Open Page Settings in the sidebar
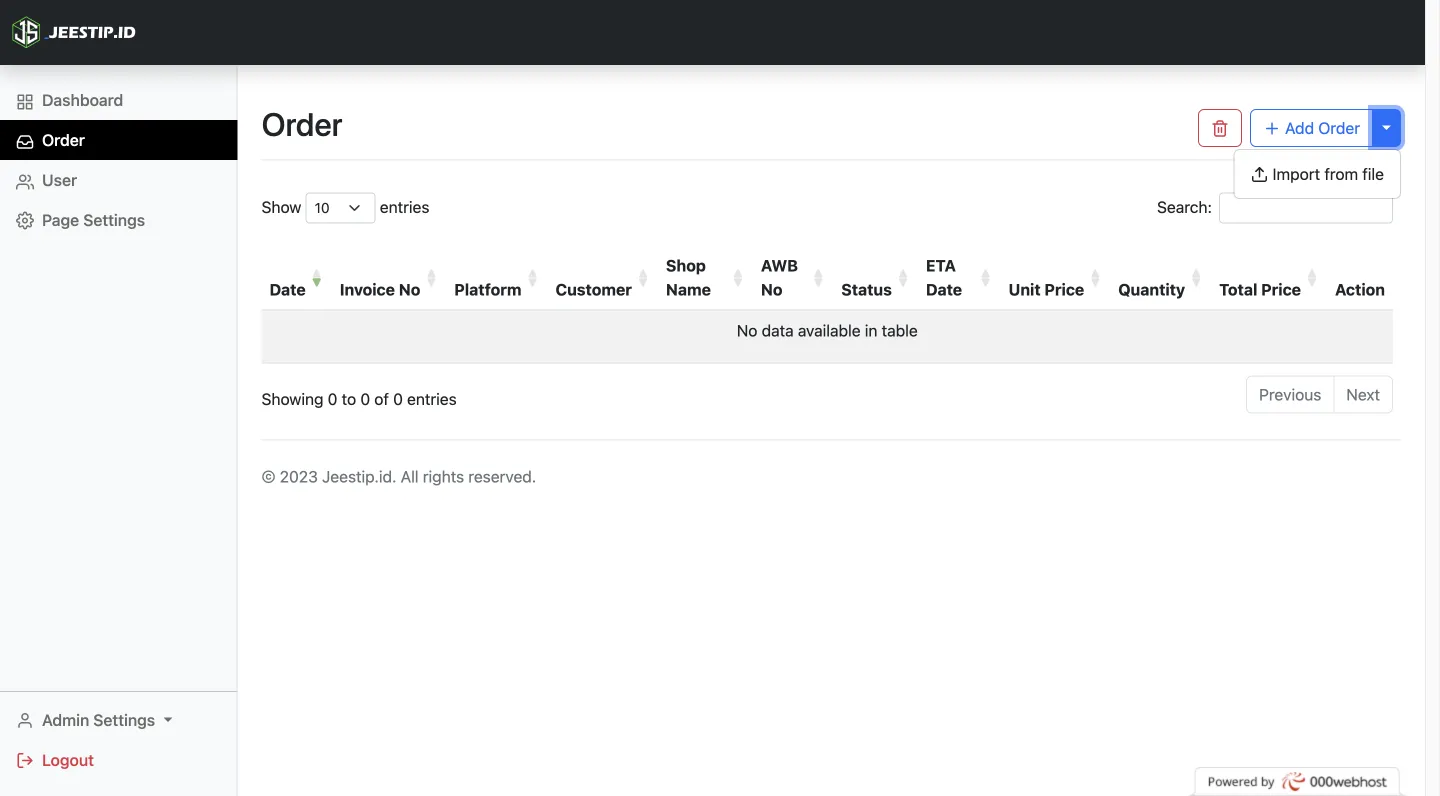Image resolution: width=1440 pixels, height=796 pixels. (x=118, y=220)
